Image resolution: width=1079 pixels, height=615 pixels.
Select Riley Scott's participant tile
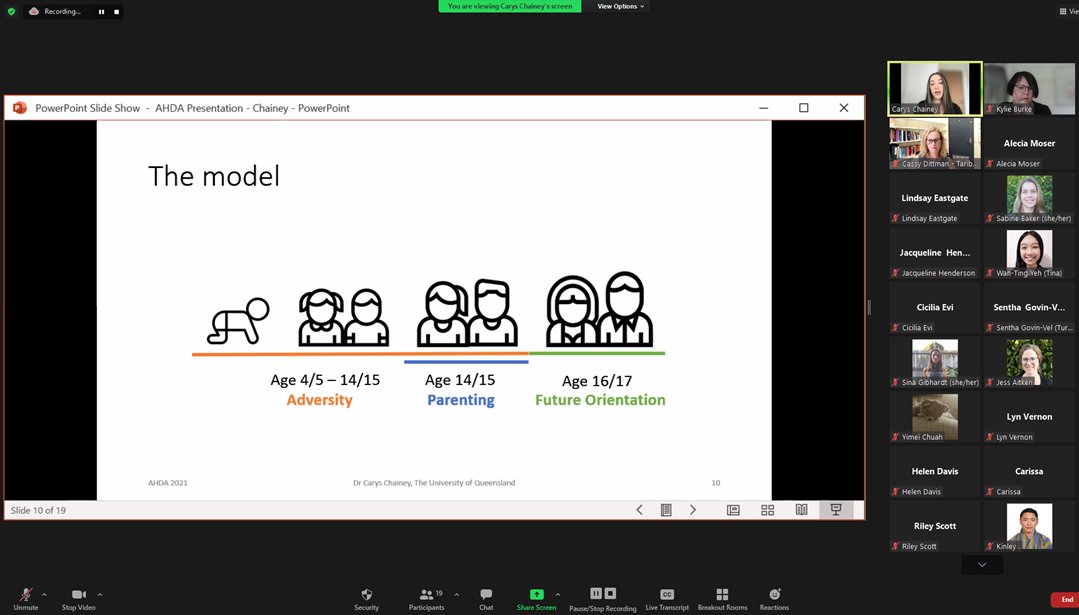click(934, 526)
